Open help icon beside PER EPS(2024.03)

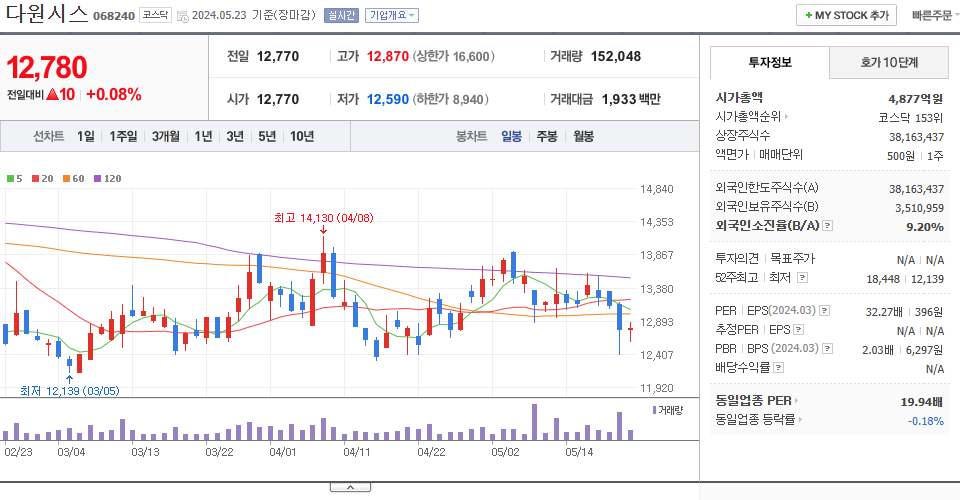click(x=825, y=311)
